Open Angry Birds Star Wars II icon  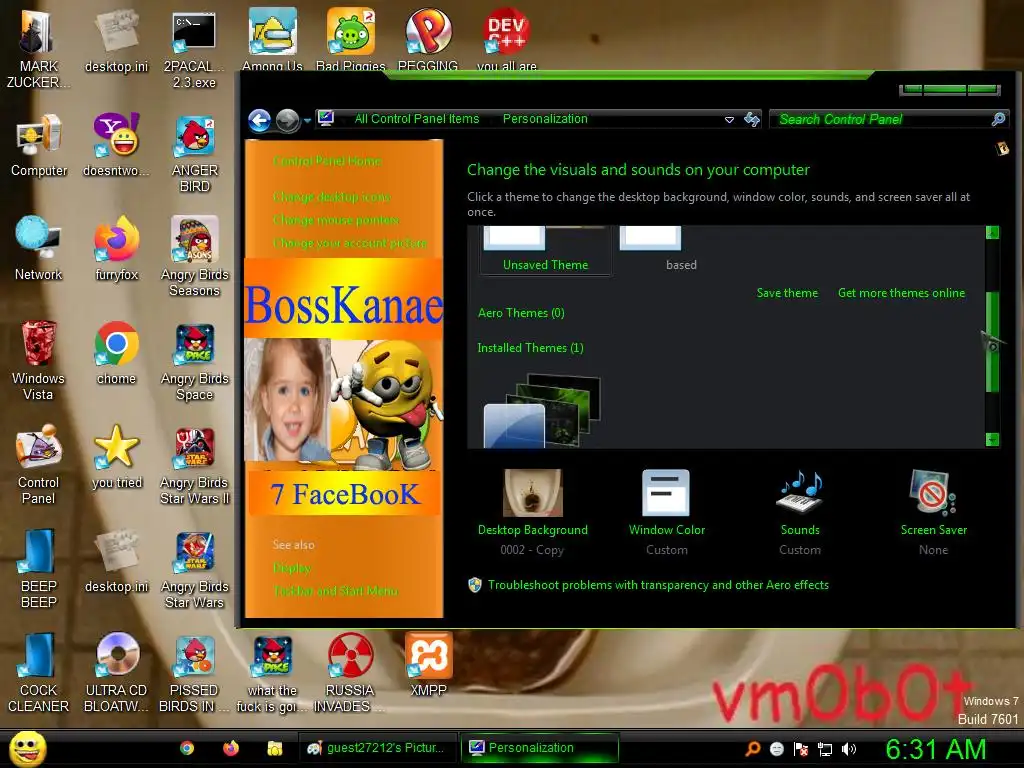[195, 465]
